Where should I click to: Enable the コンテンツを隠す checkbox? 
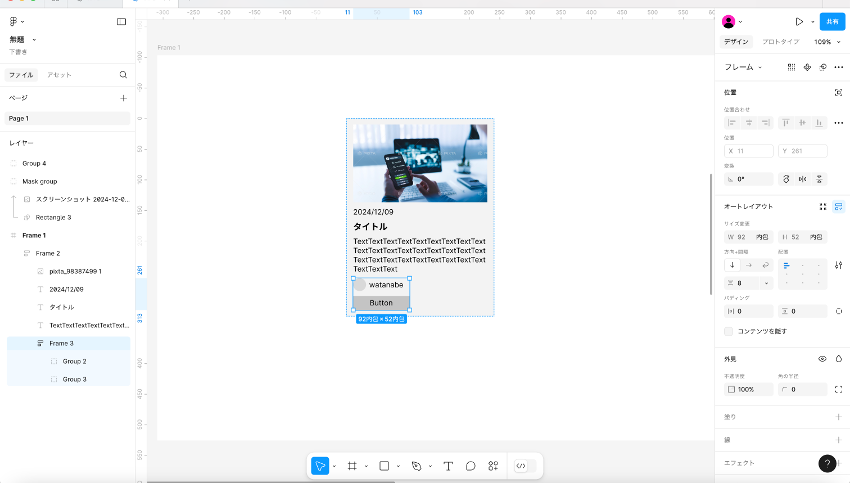click(x=729, y=331)
